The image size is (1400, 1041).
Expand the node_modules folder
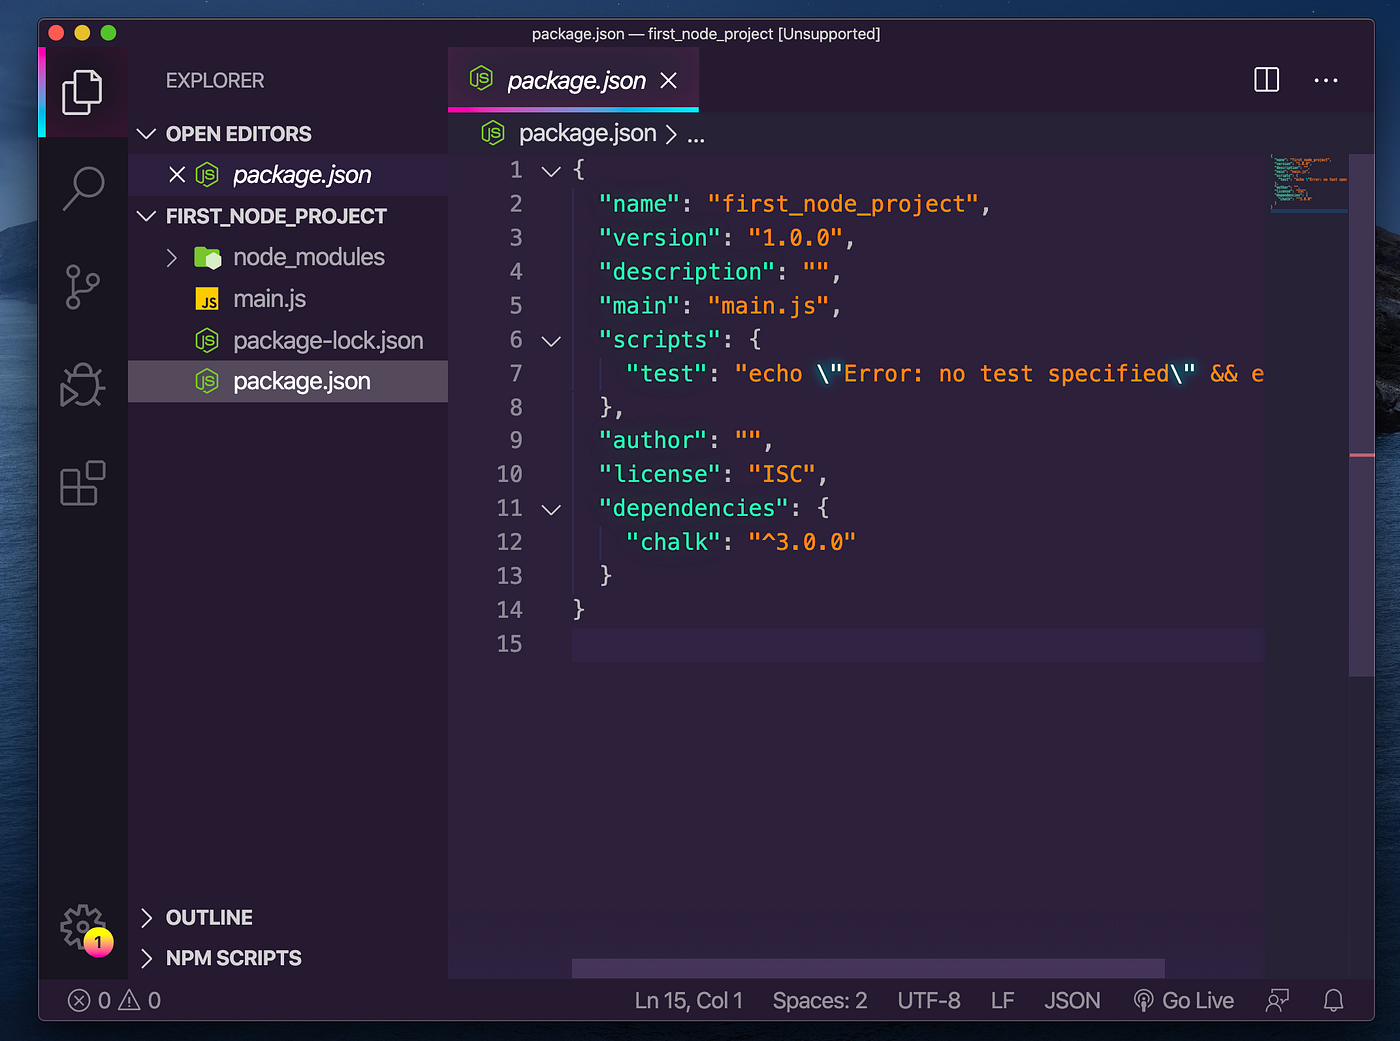(x=171, y=257)
